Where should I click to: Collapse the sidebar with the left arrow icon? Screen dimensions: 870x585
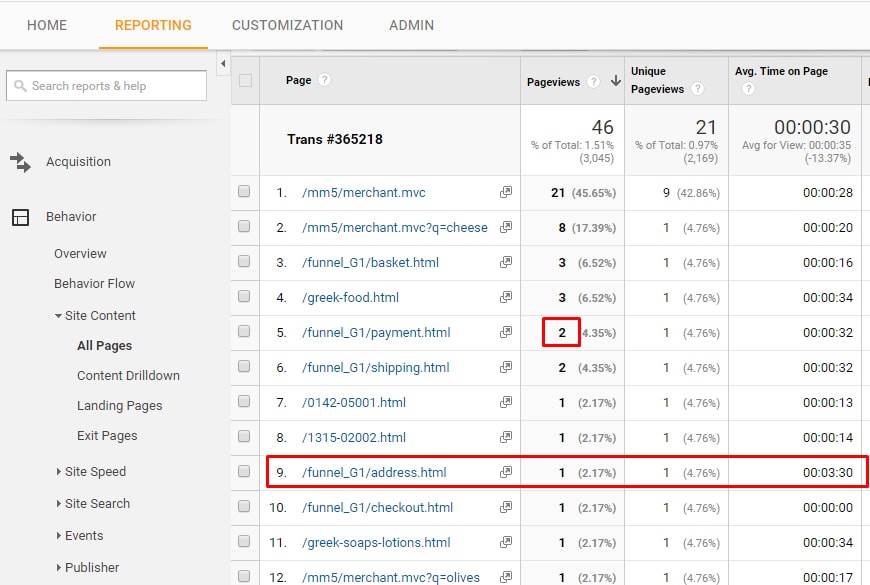point(222,63)
